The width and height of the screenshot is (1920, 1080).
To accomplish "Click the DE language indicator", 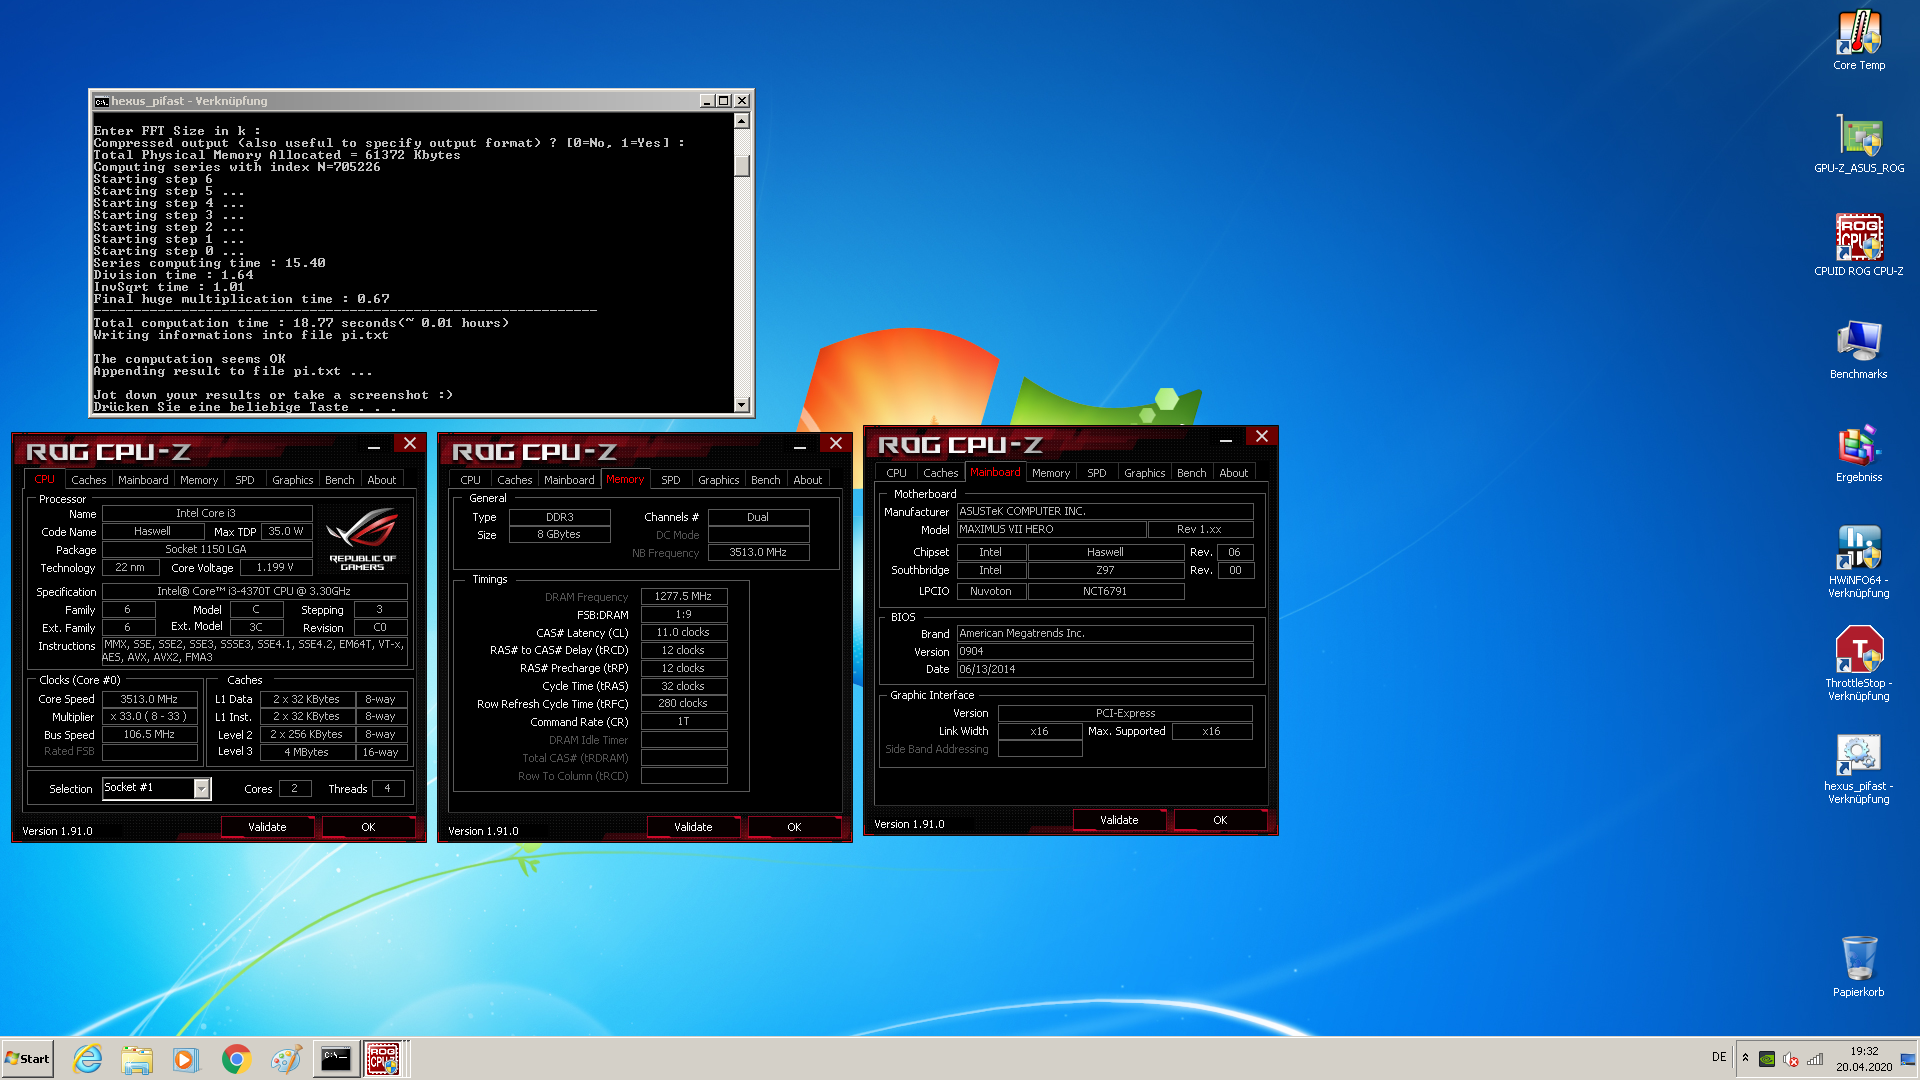I will (1719, 1057).
